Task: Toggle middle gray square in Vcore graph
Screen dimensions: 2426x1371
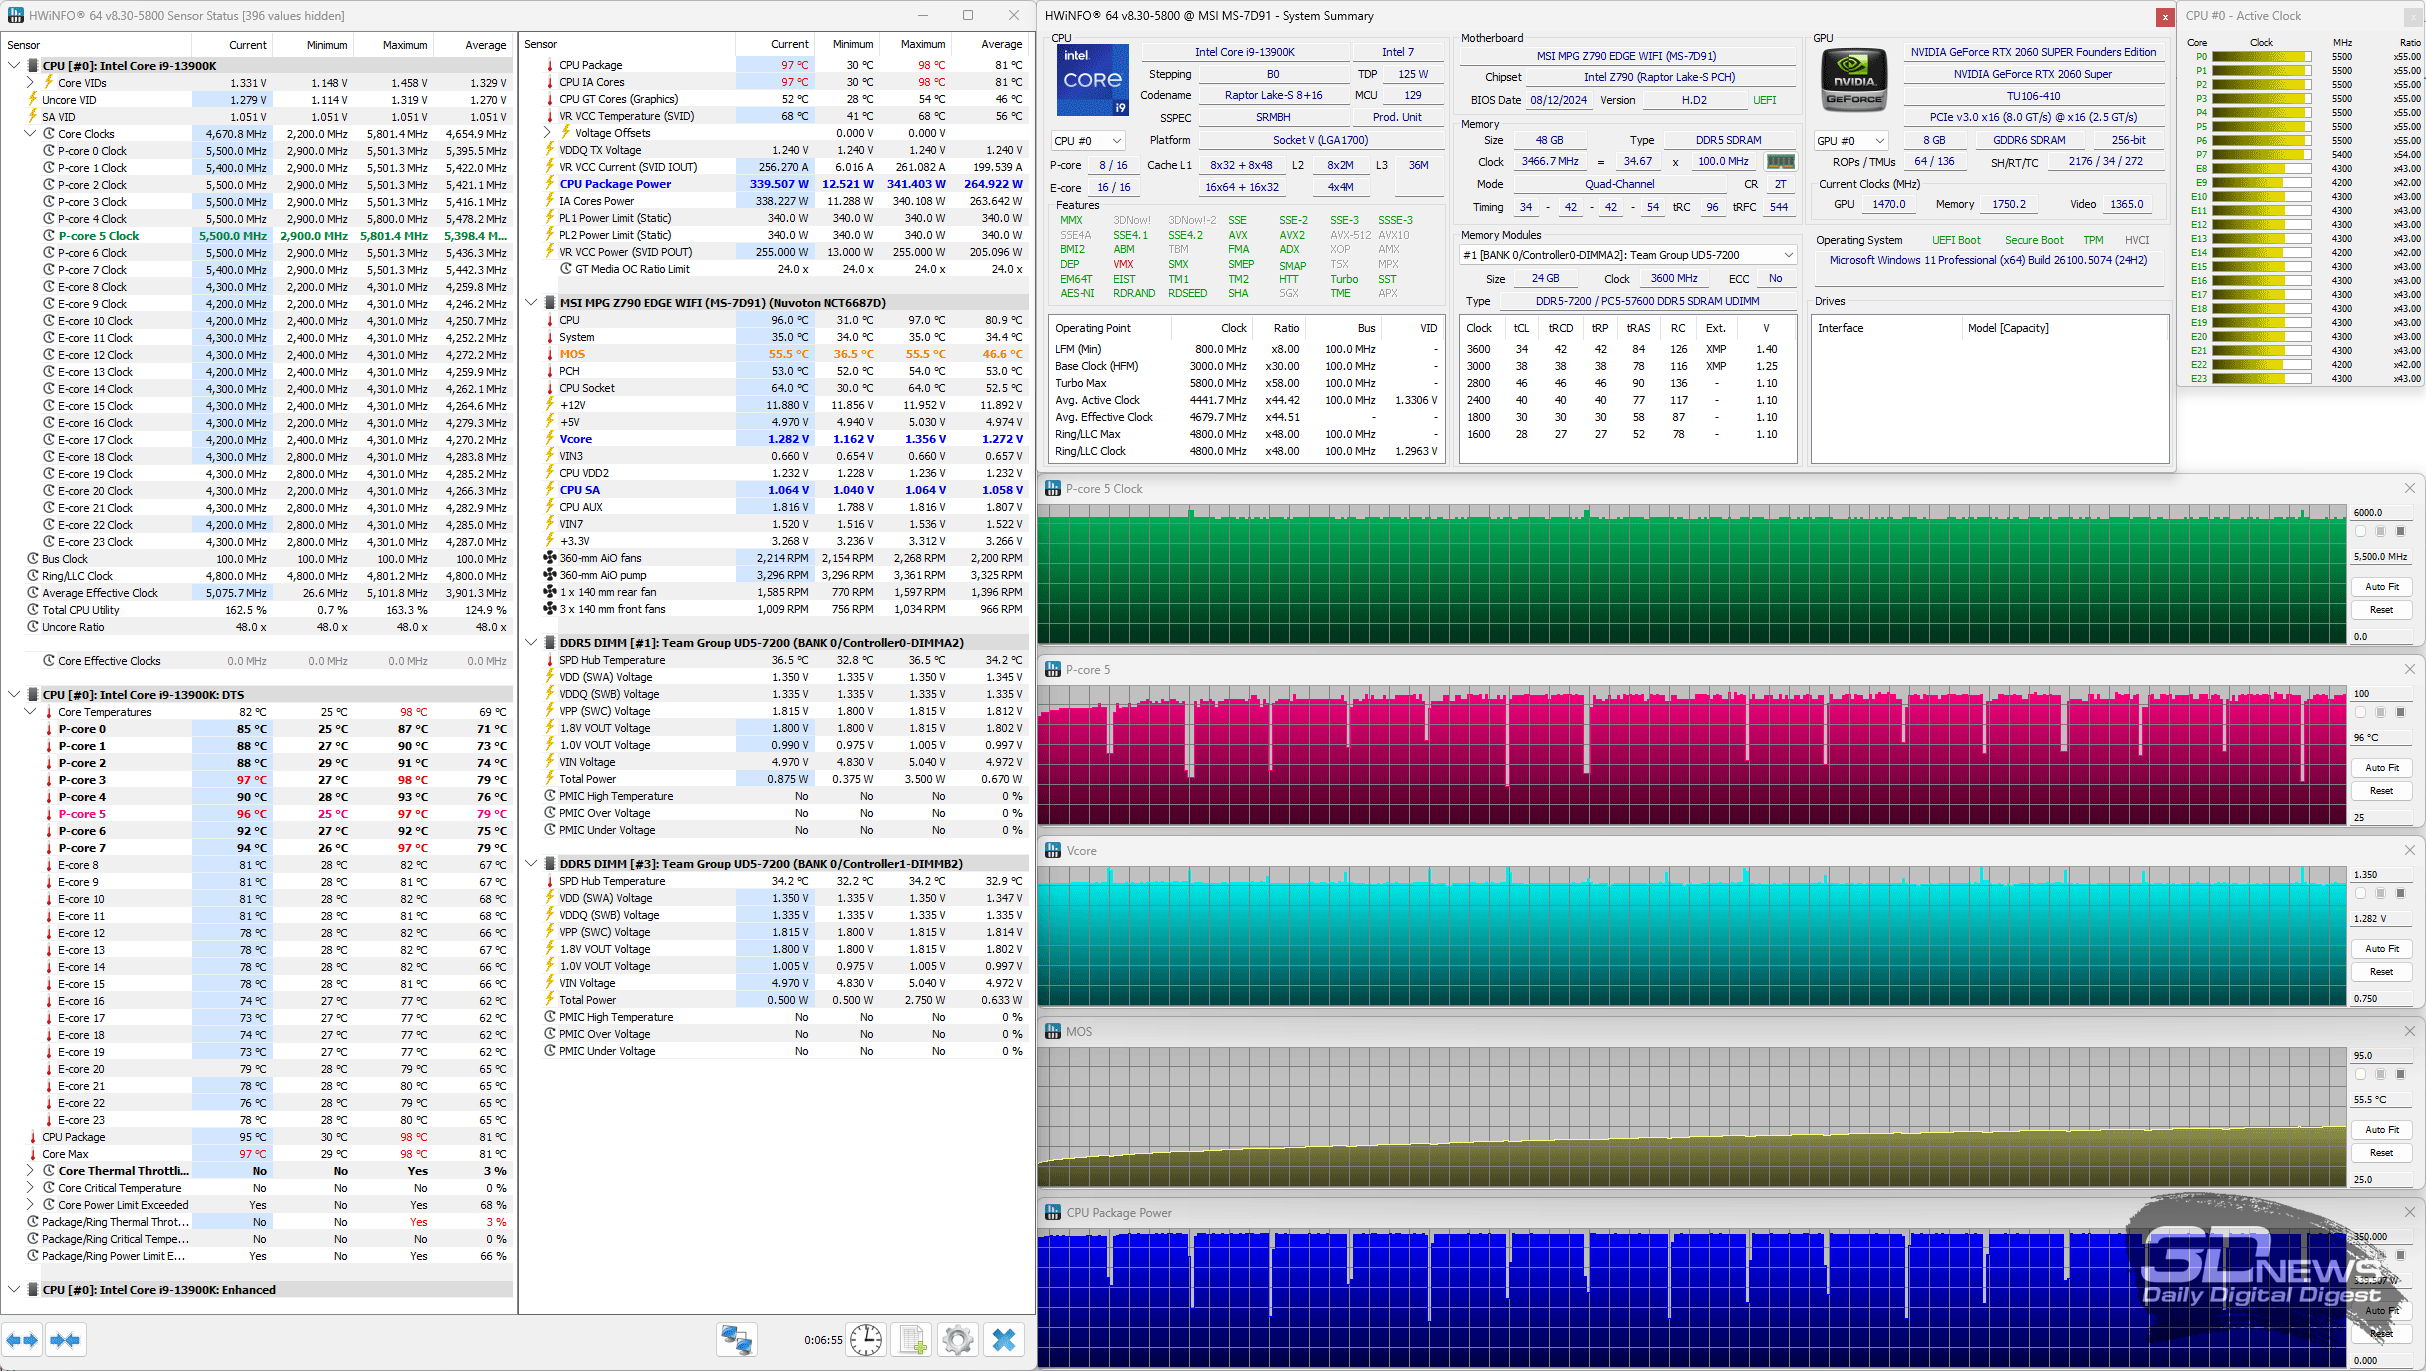Action: tap(2381, 893)
